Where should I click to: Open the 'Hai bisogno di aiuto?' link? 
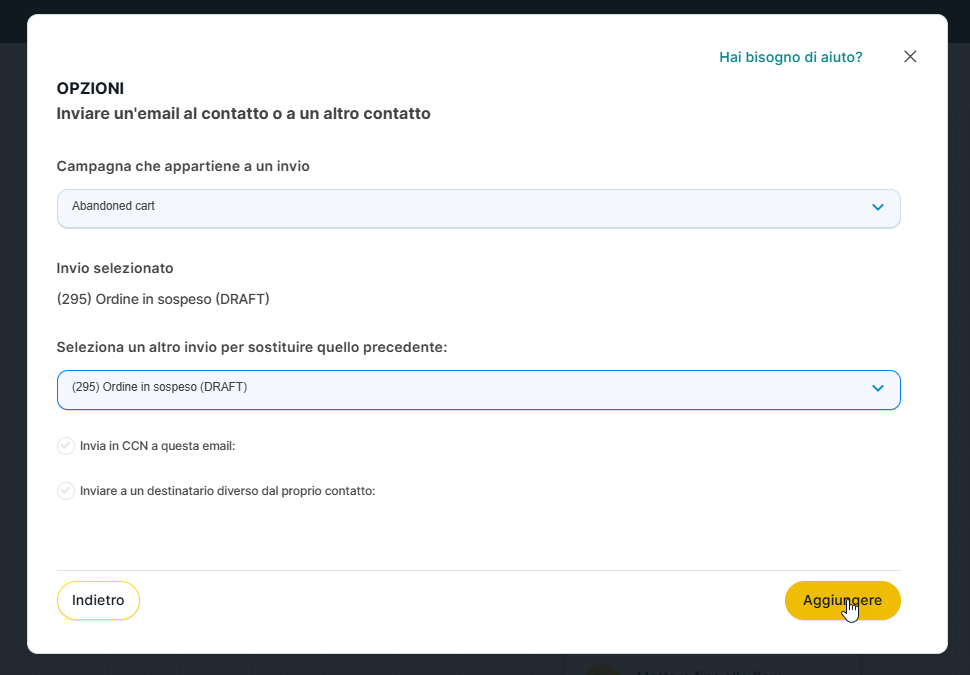click(790, 57)
